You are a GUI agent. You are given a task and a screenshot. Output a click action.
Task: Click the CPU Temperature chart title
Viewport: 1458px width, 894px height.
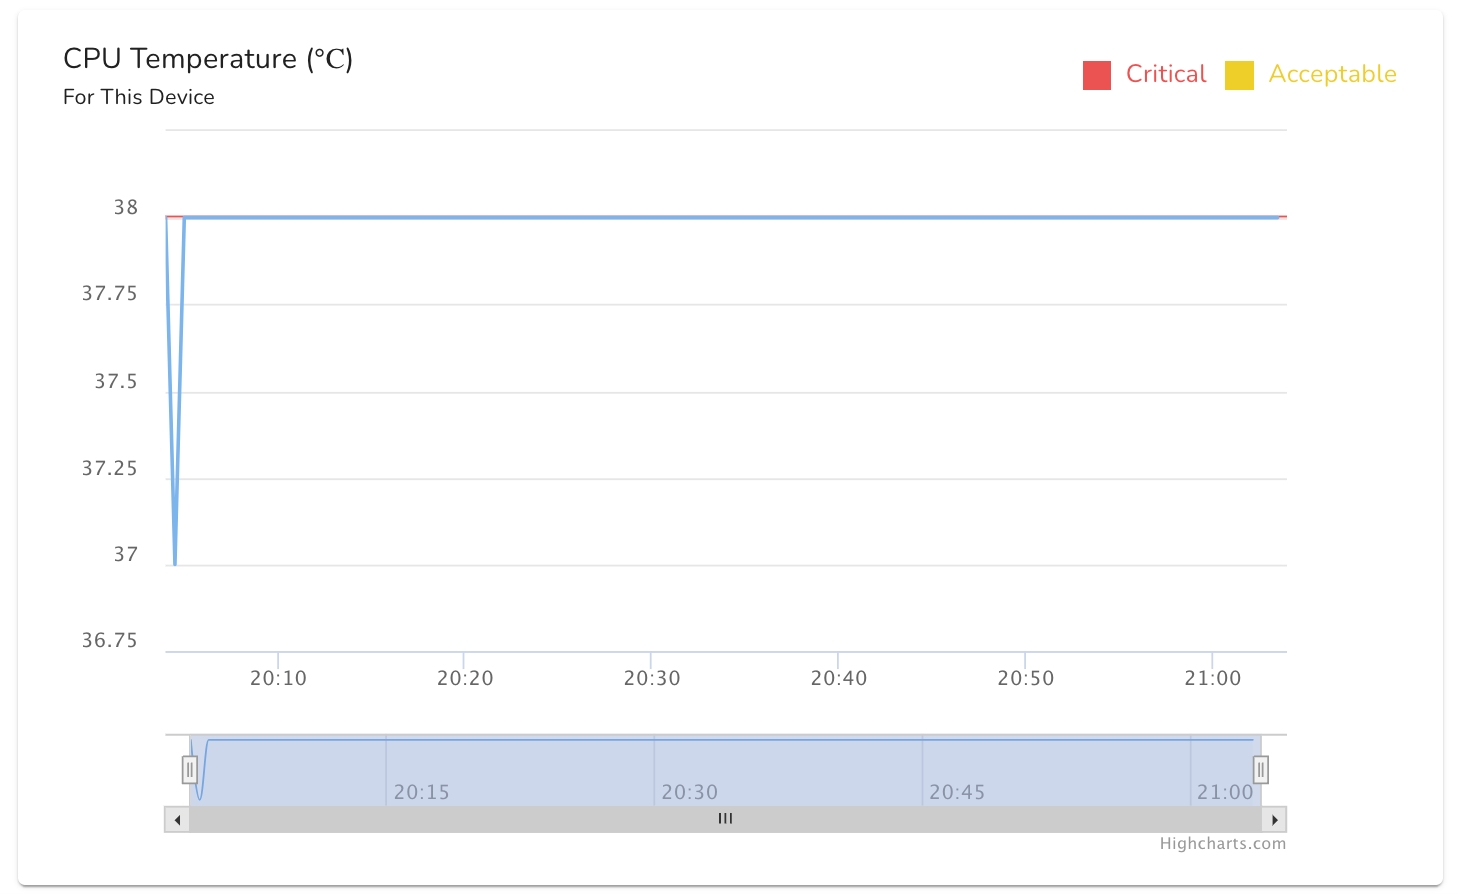tap(208, 59)
